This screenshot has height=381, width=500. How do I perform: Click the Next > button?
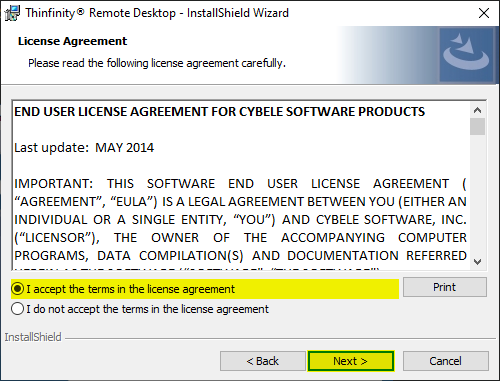(351, 361)
